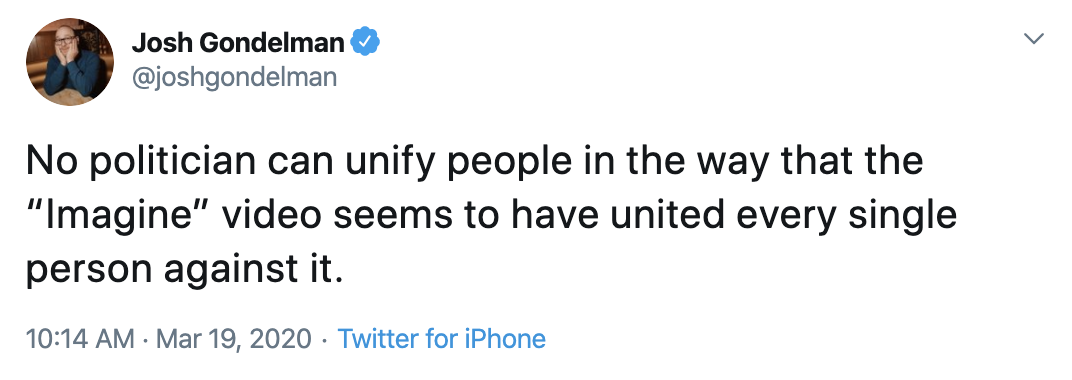Visit the @joshgondelman handle link

coord(234,77)
